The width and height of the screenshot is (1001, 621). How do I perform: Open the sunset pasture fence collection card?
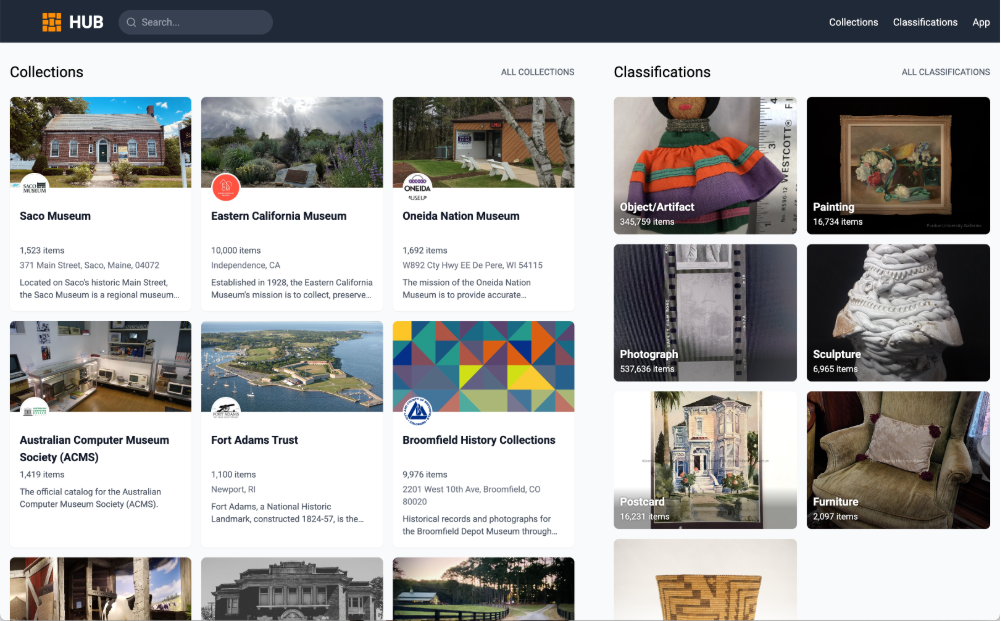click(483, 588)
